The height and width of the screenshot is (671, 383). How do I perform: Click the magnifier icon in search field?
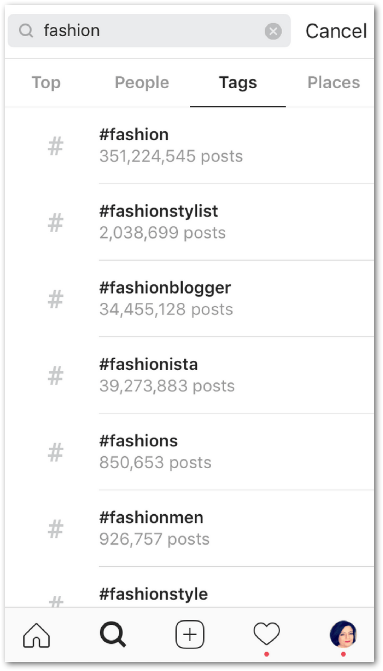tap(26, 31)
